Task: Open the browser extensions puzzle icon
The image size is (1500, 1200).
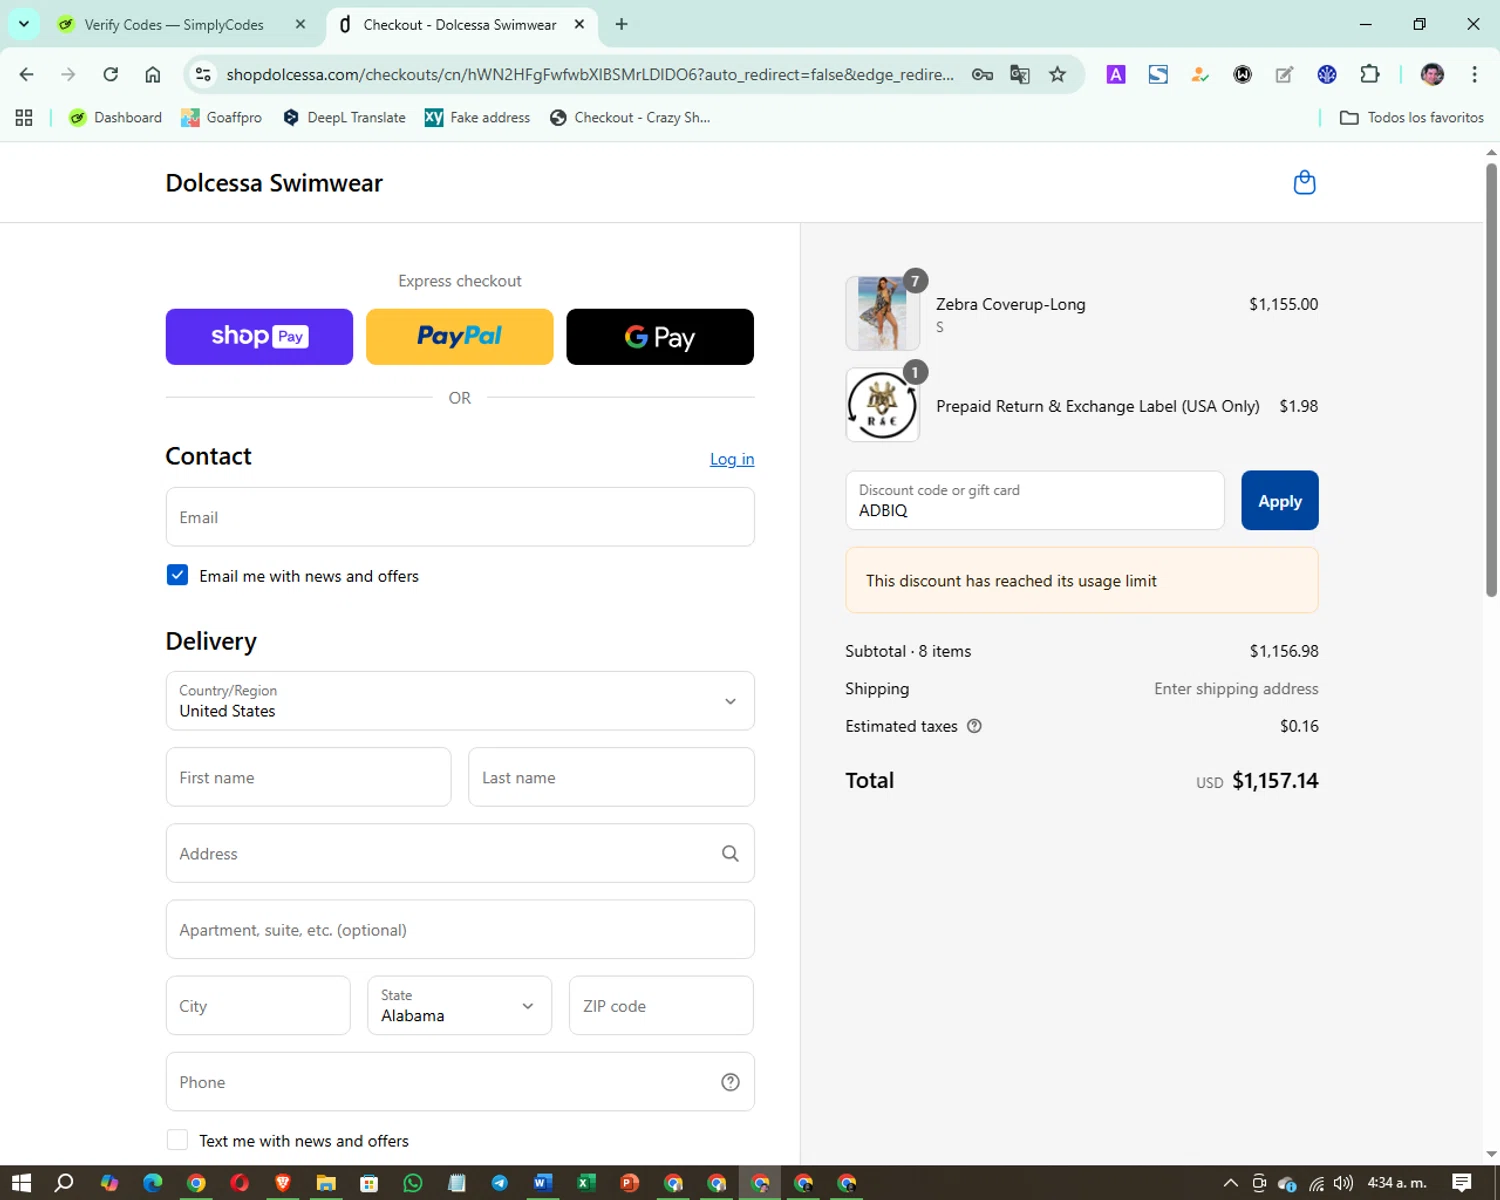Action: click(x=1370, y=74)
